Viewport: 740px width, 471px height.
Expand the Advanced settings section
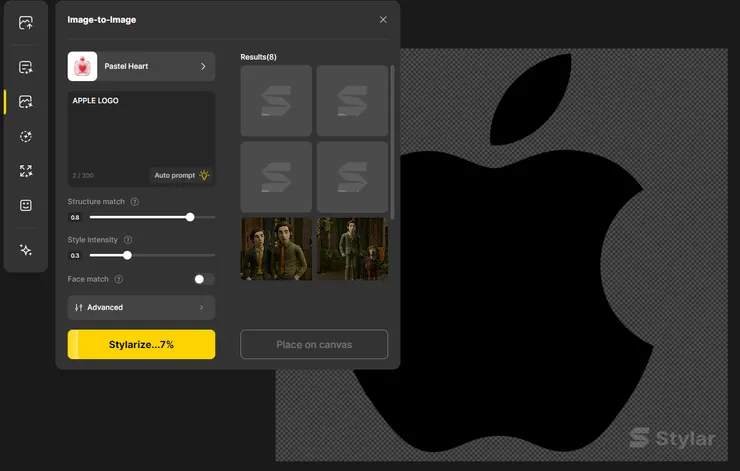[141, 307]
